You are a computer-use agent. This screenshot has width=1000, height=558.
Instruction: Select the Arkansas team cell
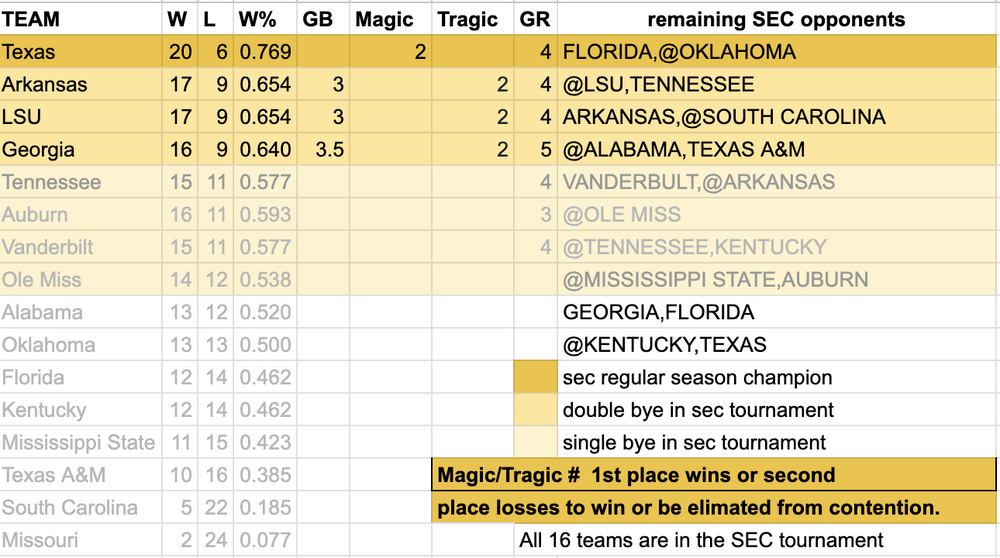pos(80,85)
